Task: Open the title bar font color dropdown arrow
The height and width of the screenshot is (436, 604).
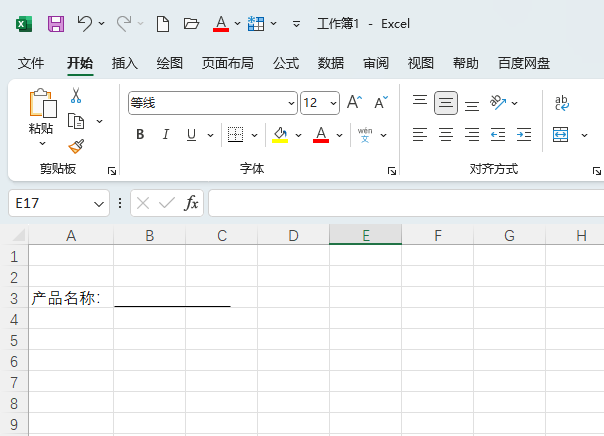Action: [238, 23]
